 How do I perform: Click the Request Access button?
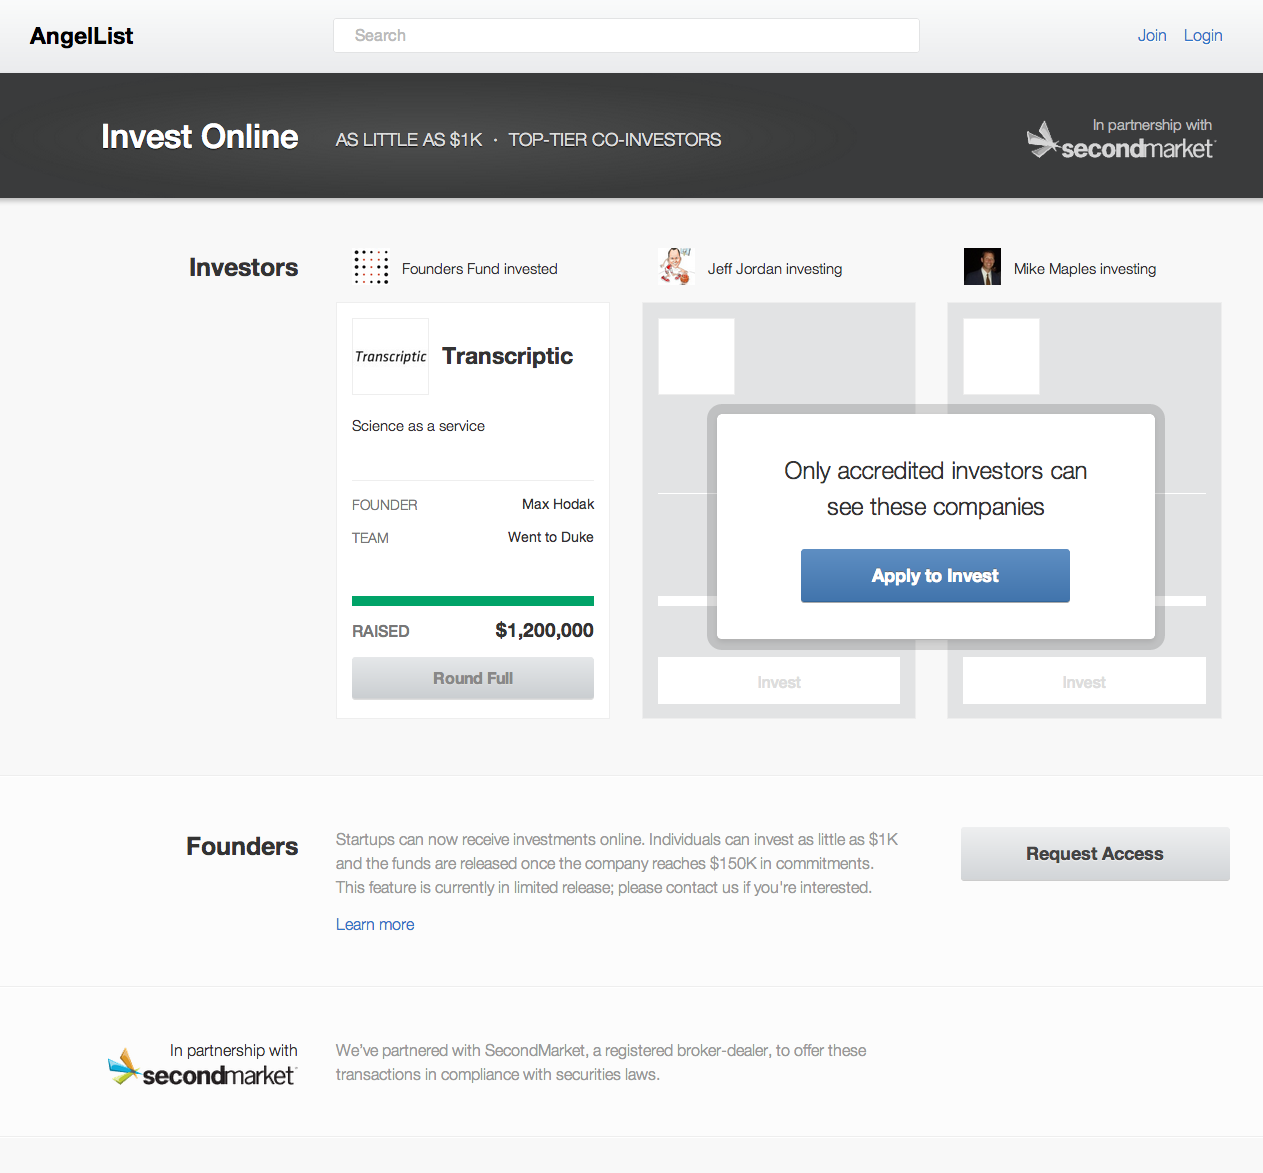(x=1095, y=854)
